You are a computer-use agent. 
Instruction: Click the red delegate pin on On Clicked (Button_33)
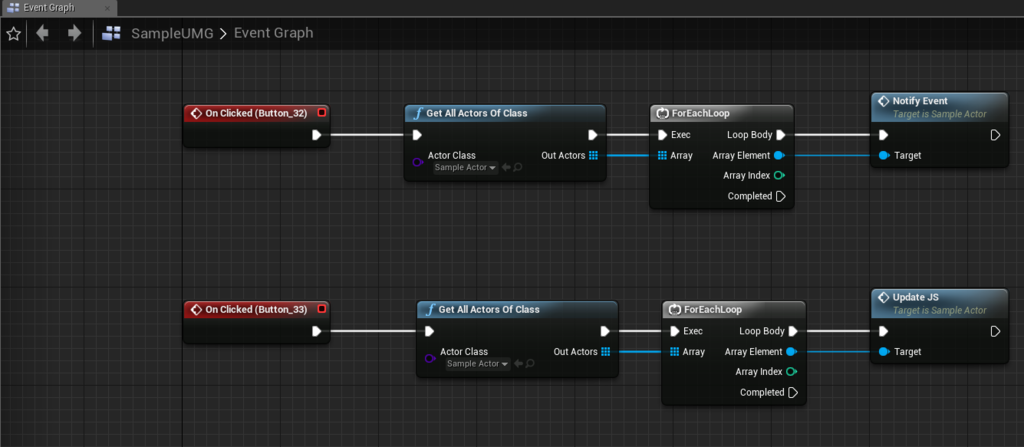321,309
